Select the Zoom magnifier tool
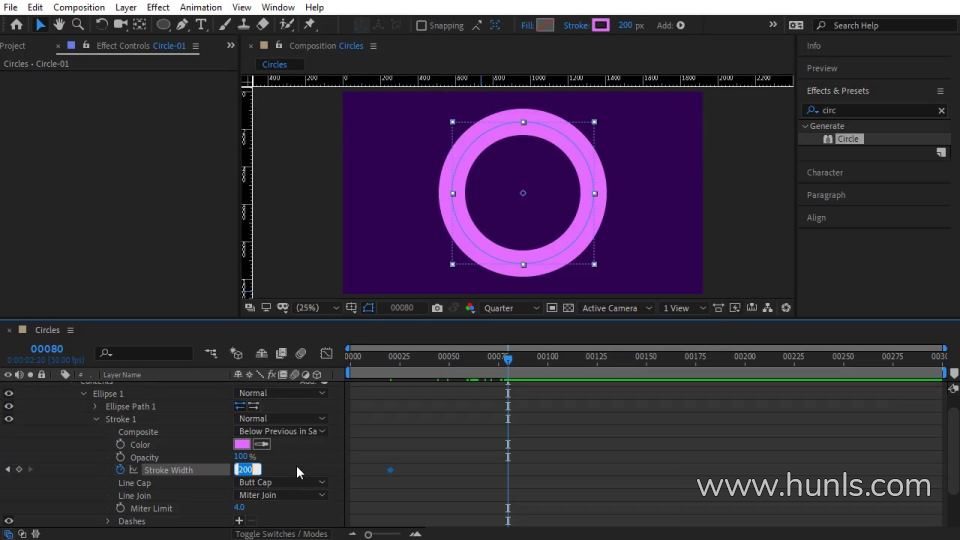The width and height of the screenshot is (960, 540). pyautogui.click(x=78, y=24)
